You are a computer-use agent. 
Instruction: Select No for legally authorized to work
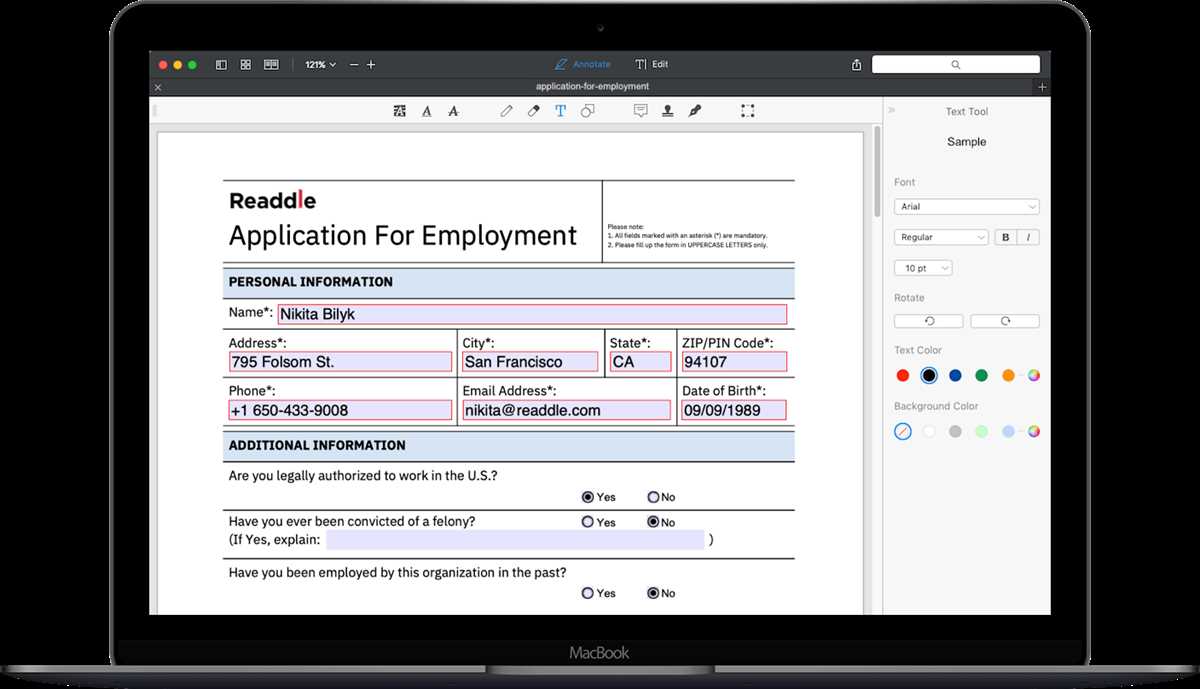pos(653,497)
